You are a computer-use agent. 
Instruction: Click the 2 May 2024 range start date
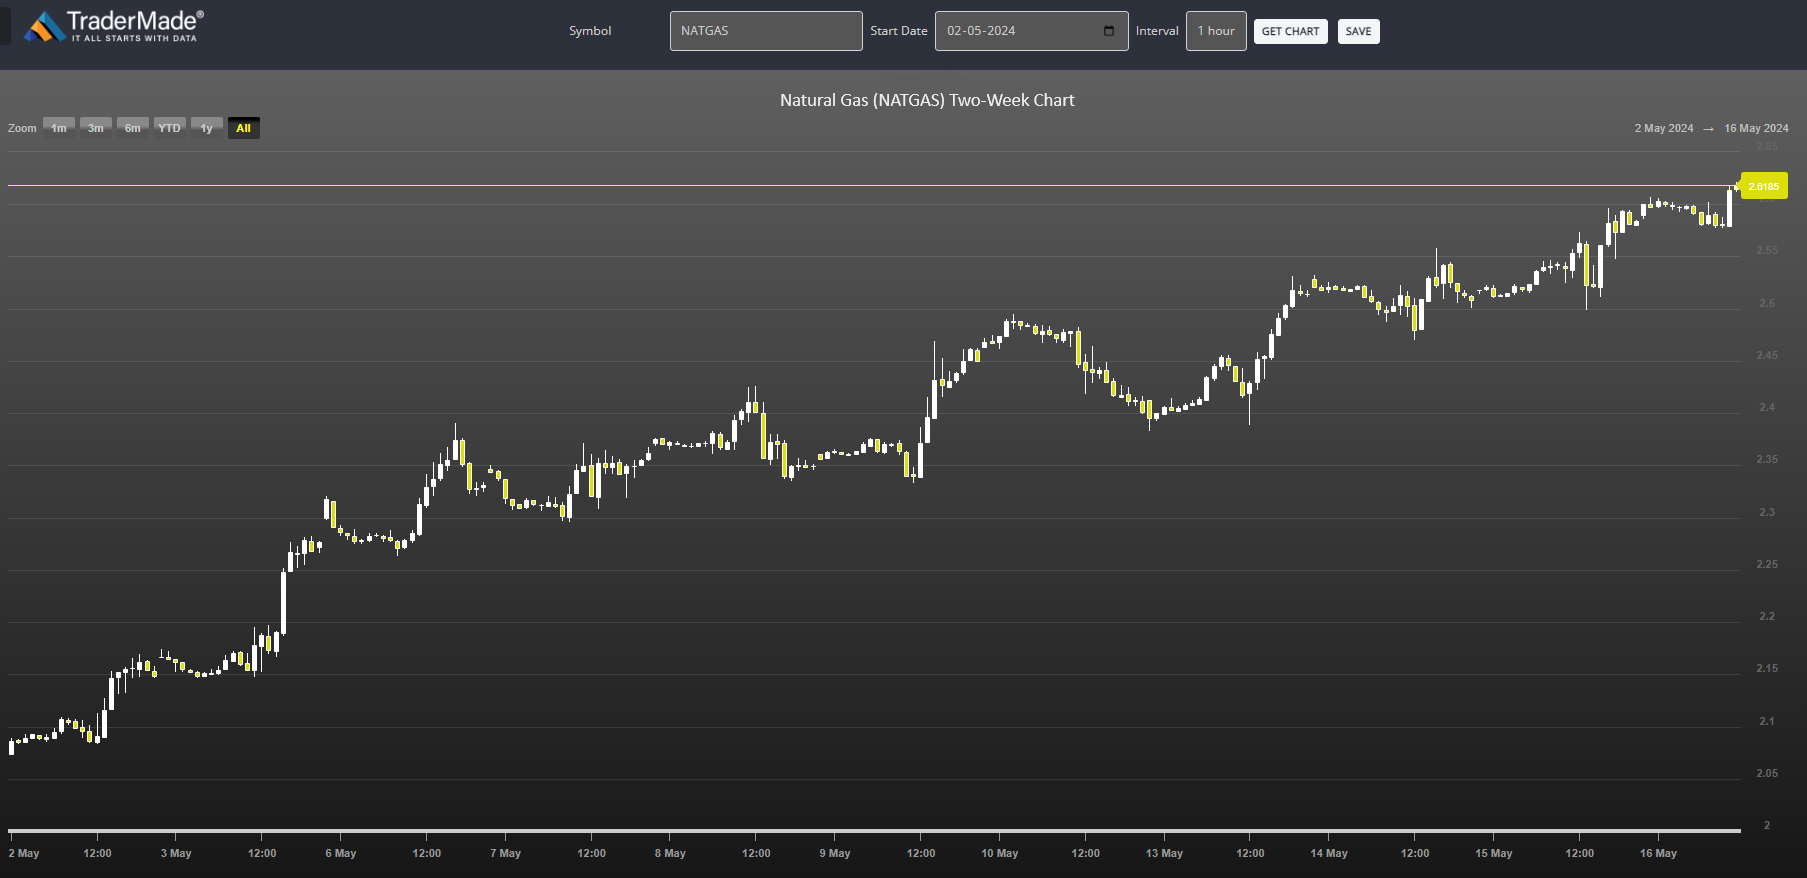point(1664,128)
